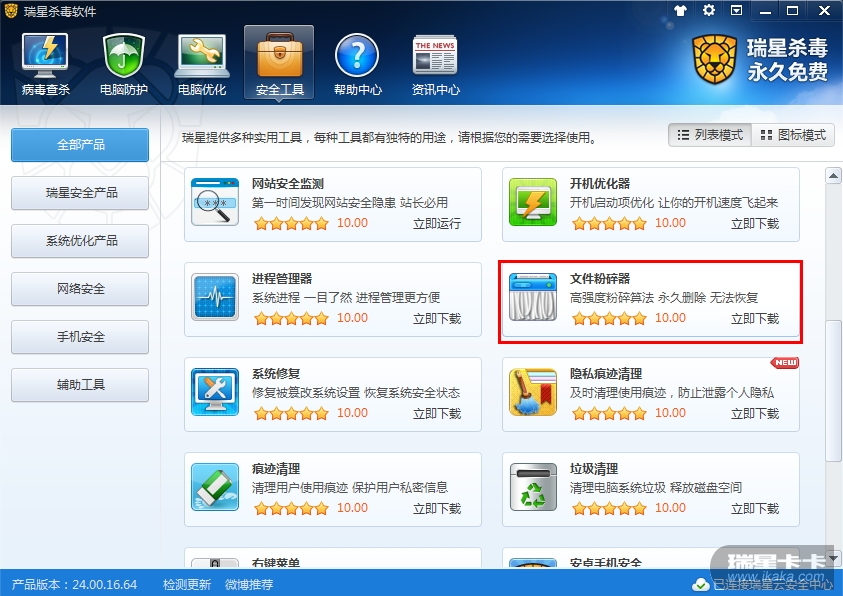Click the vertical scrollbar thumb

pyautogui.click(x=833, y=391)
